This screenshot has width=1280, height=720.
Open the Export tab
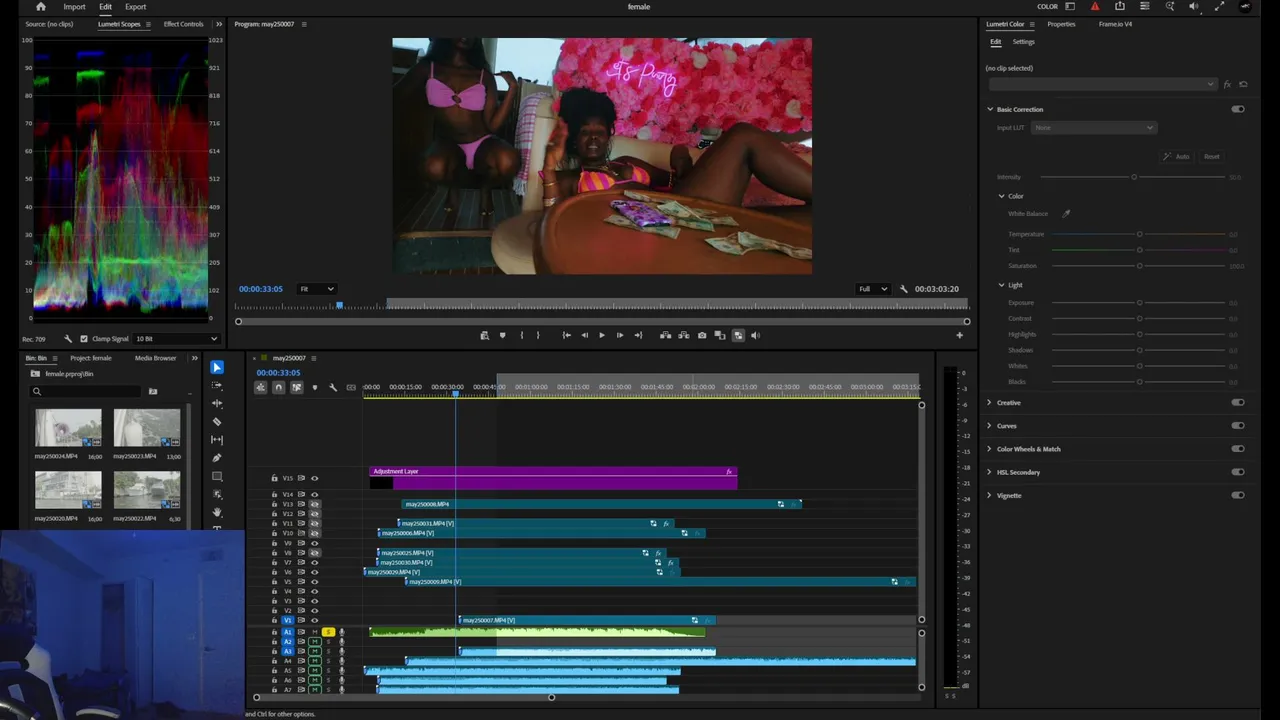point(135,7)
